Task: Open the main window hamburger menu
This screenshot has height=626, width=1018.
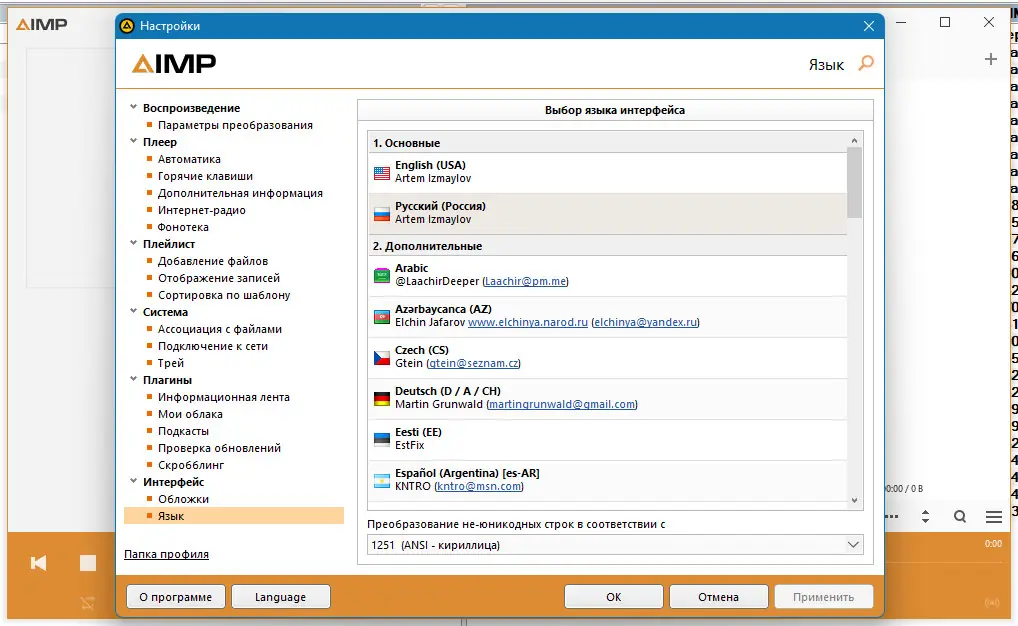Action: point(993,517)
